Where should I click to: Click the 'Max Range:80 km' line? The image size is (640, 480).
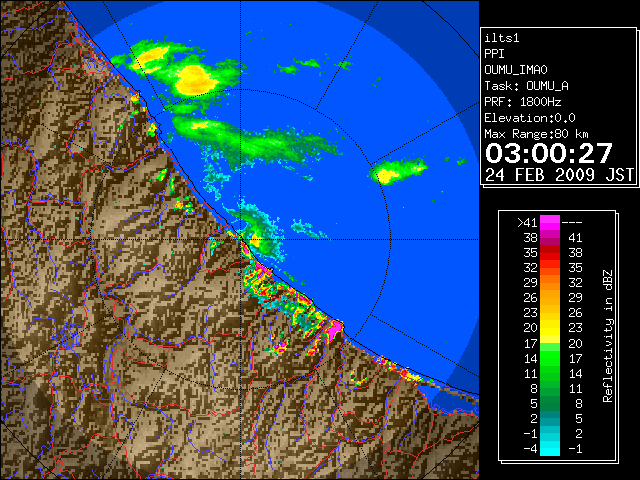coord(536,134)
